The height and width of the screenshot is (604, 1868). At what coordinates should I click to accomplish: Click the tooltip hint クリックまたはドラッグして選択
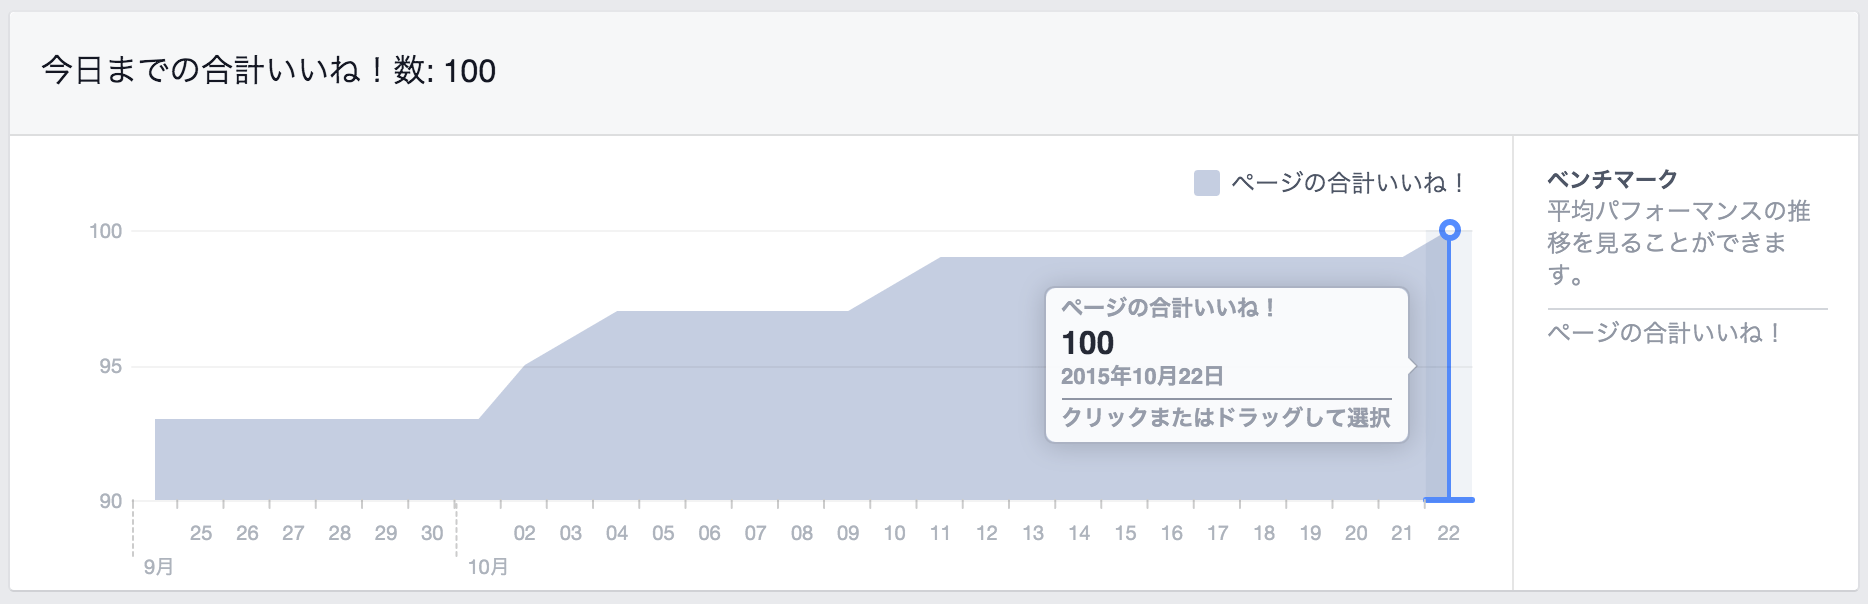(1226, 417)
